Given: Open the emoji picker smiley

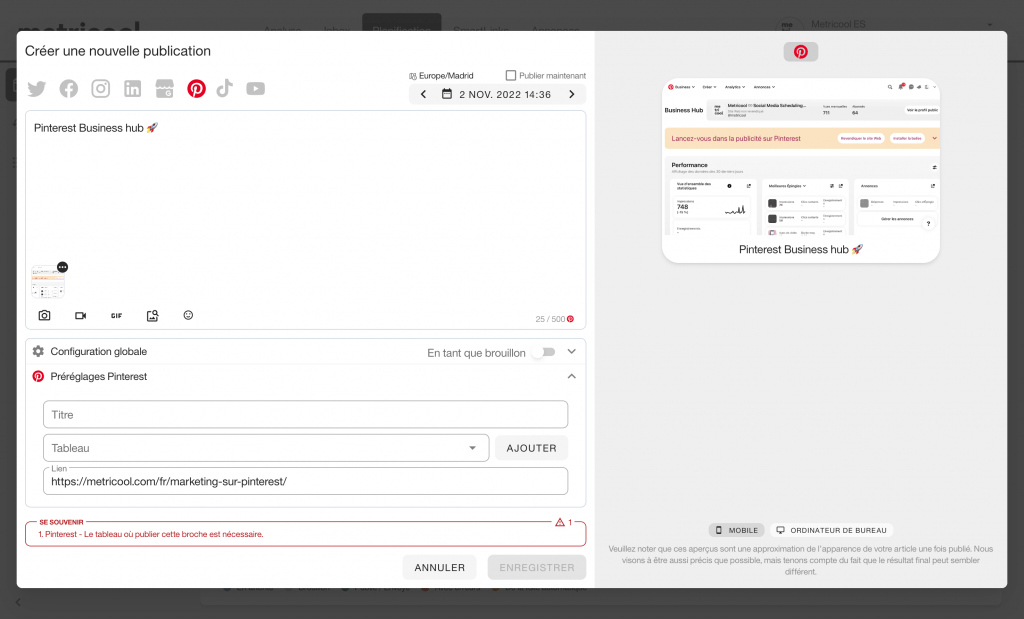Looking at the screenshot, I should click(188, 315).
